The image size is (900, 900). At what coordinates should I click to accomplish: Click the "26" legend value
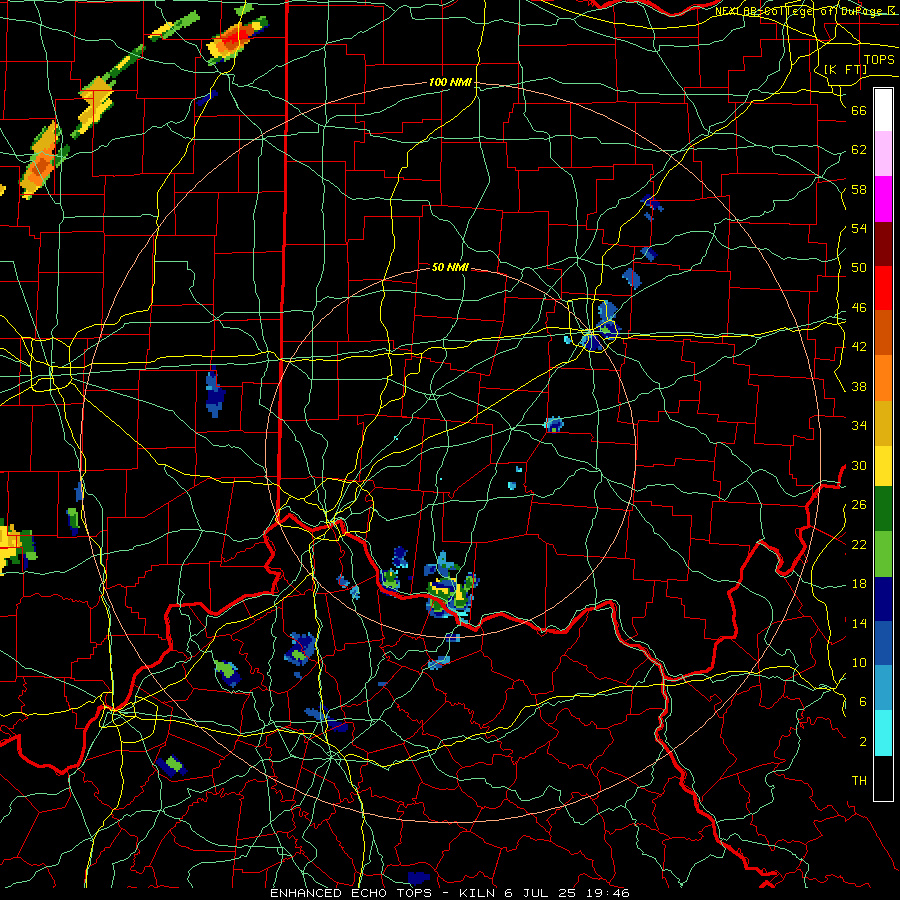click(x=859, y=505)
